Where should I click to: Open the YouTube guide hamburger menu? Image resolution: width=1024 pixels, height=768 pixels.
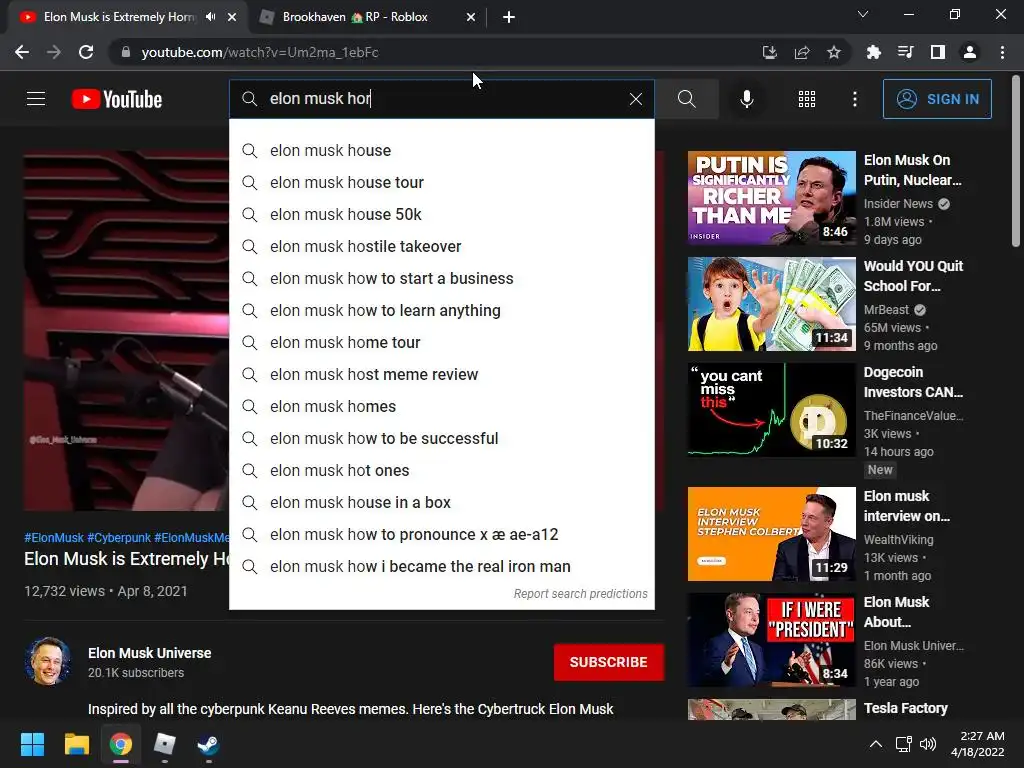click(x=36, y=99)
